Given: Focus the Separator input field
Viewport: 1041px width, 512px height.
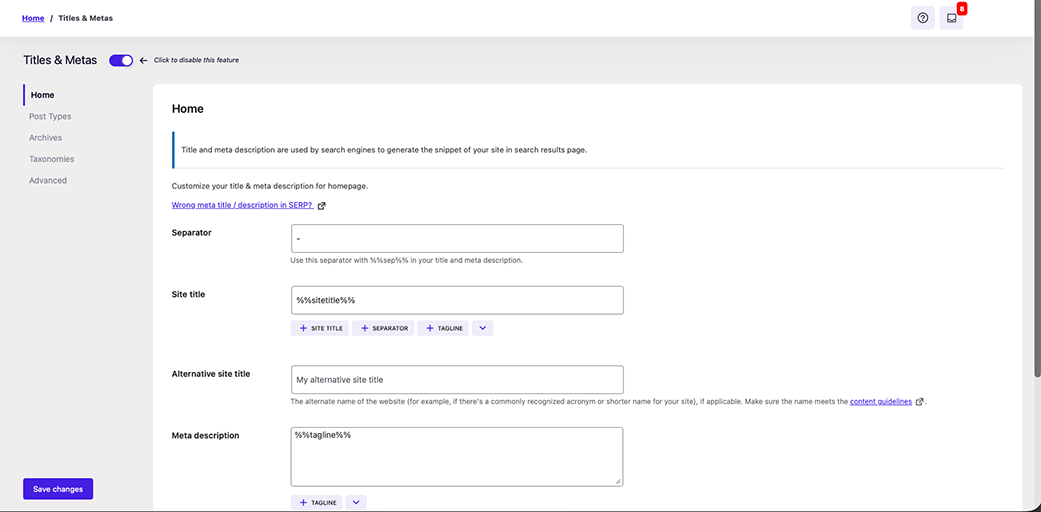Looking at the screenshot, I should click(x=457, y=238).
